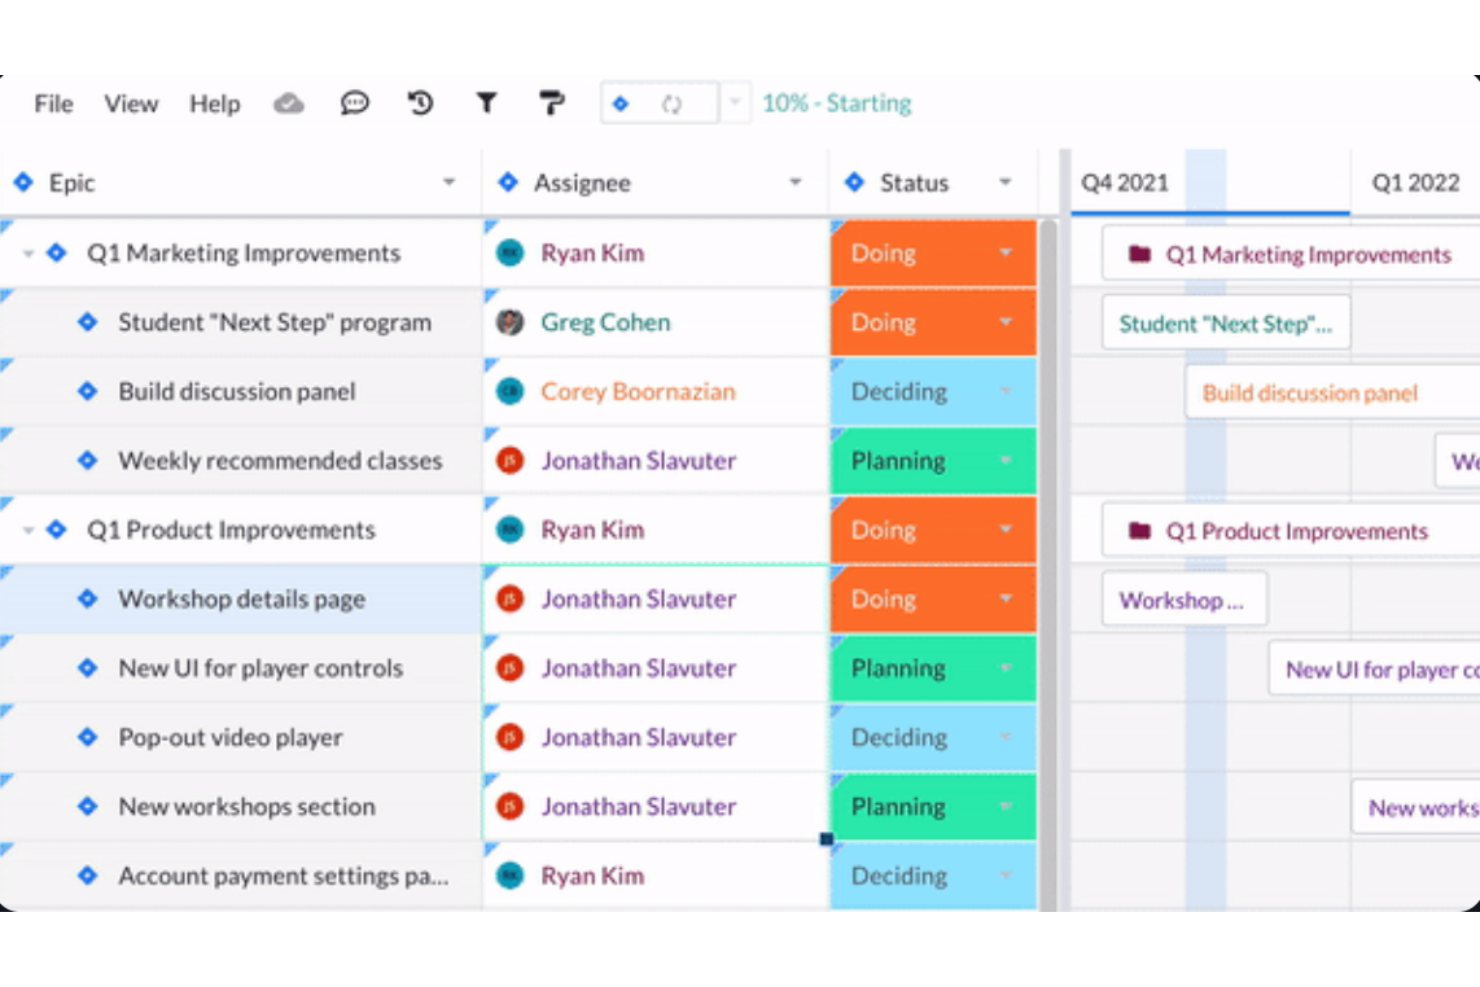The image size is (1480, 987).
Task: Click diamond icon beside New workshops section
Action: (x=88, y=806)
